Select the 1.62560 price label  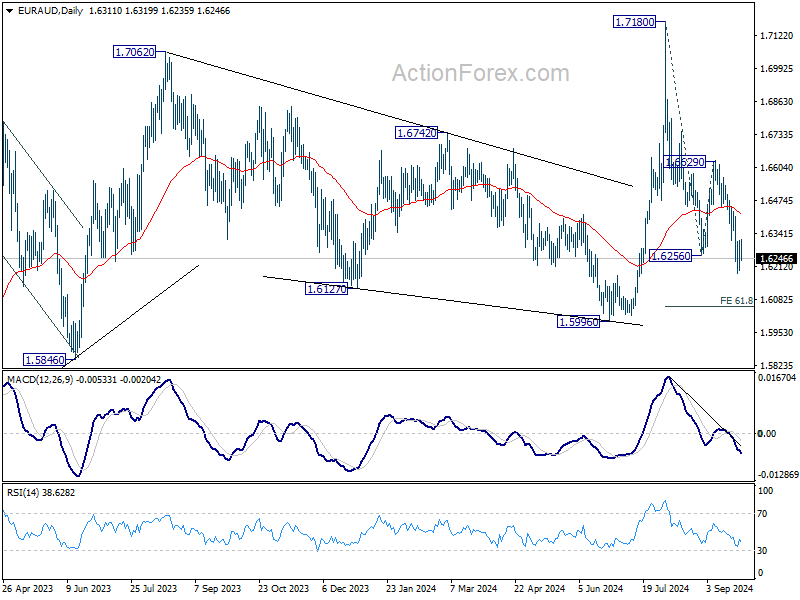(671, 256)
